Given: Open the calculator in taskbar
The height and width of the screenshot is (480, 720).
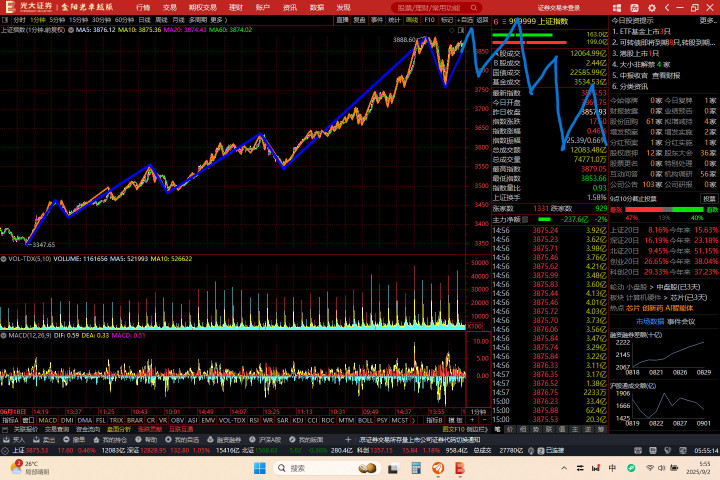Looking at the screenshot, I should [x=416, y=468].
